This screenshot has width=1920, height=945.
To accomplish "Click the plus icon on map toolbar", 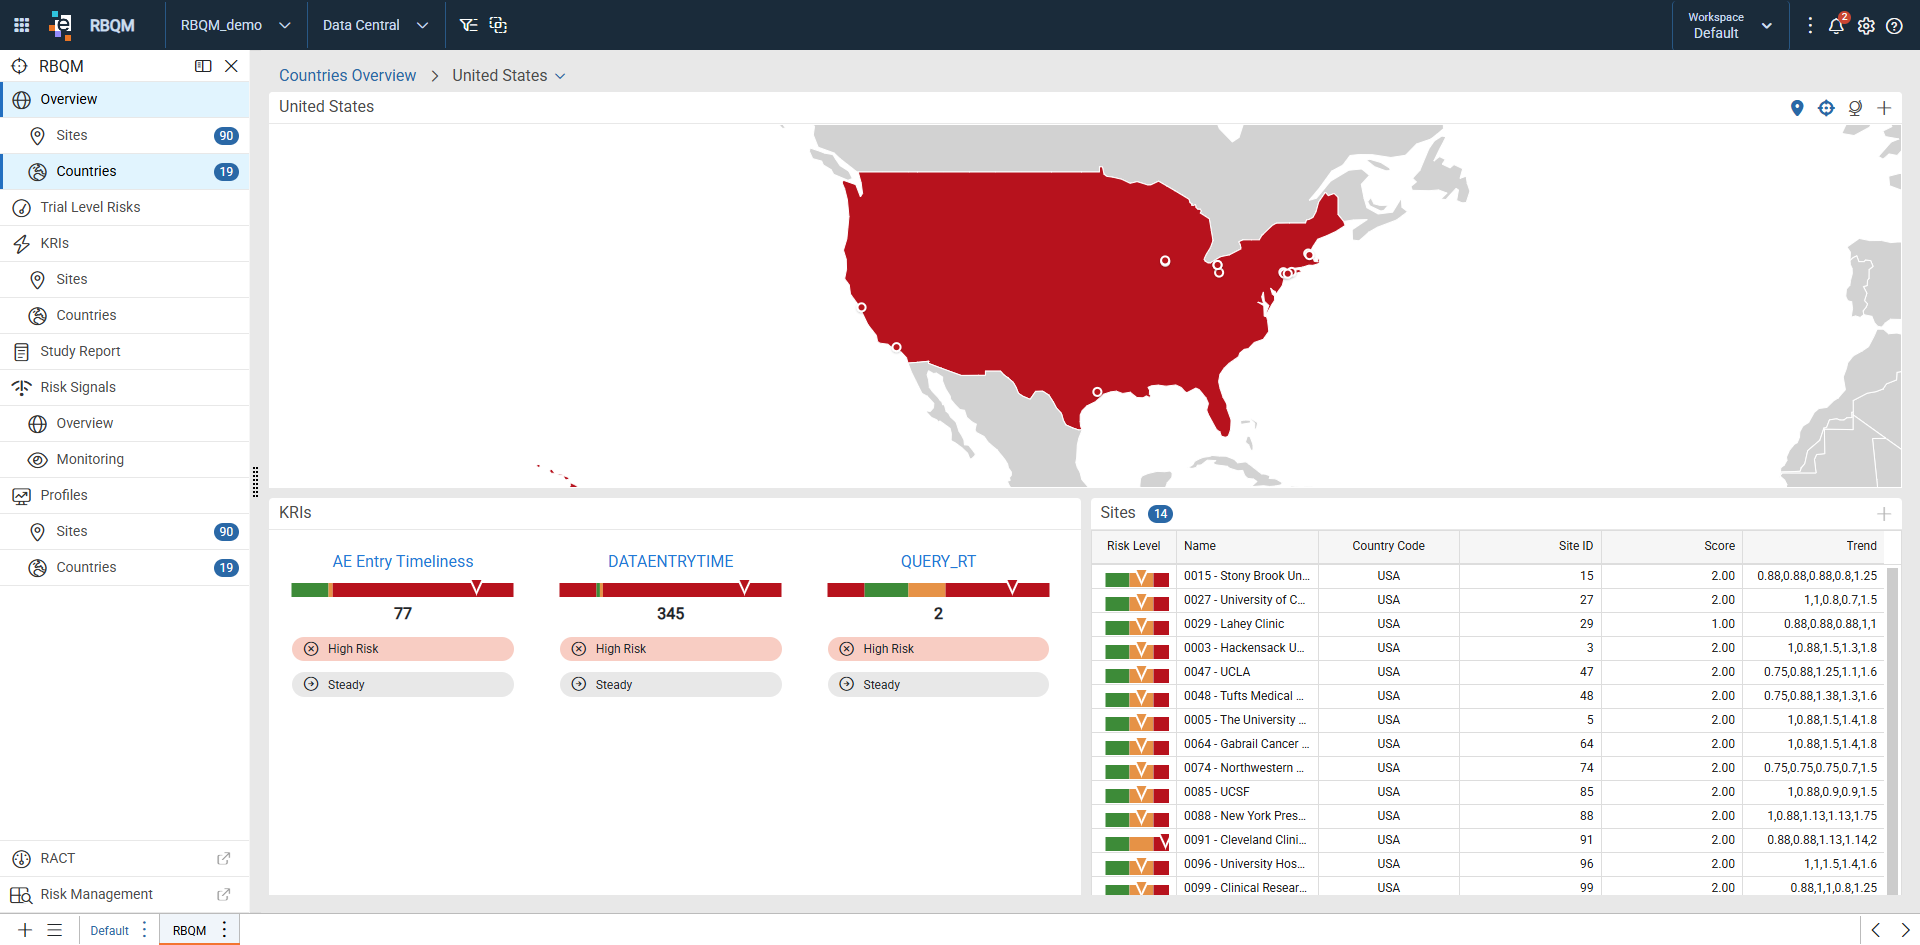I will [x=1884, y=108].
